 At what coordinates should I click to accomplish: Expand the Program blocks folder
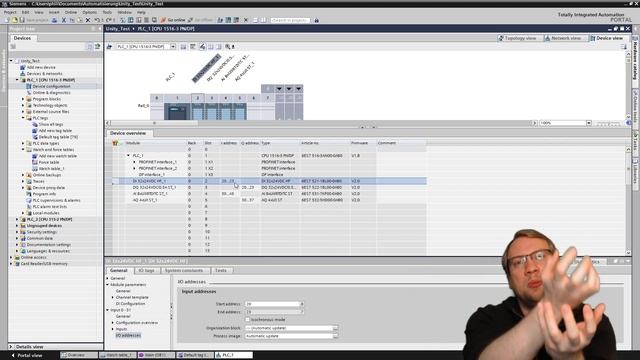(x=23, y=99)
